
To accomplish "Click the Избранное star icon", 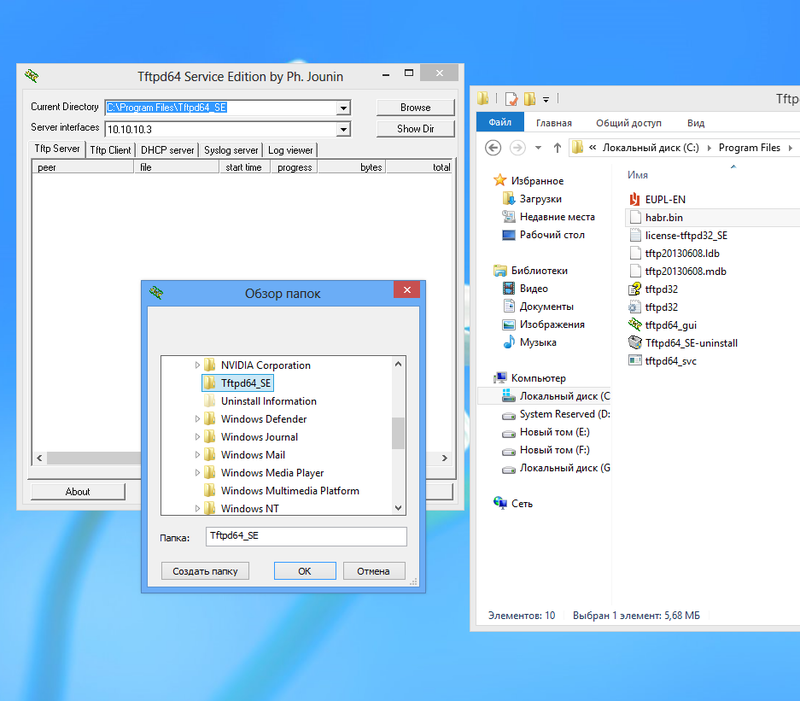I will click(500, 180).
